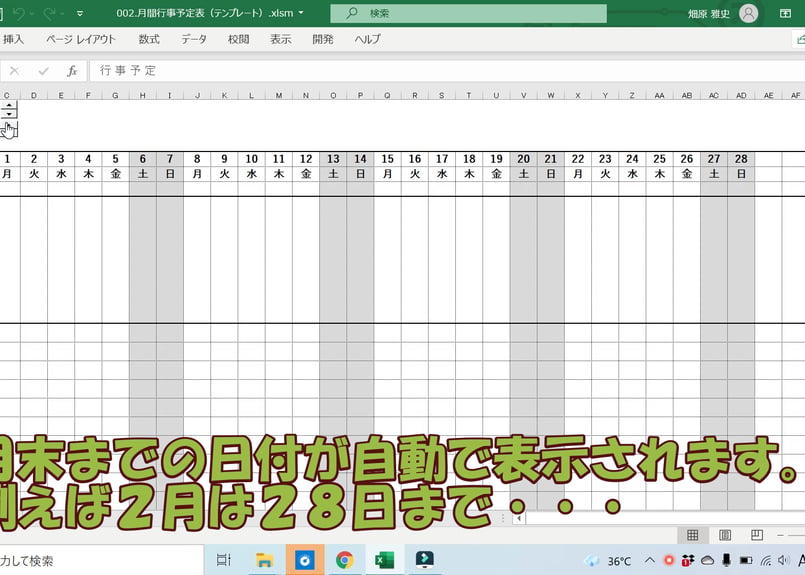805x575 pixels.
Task: Open Insert Function fx dialog
Action: 72,71
